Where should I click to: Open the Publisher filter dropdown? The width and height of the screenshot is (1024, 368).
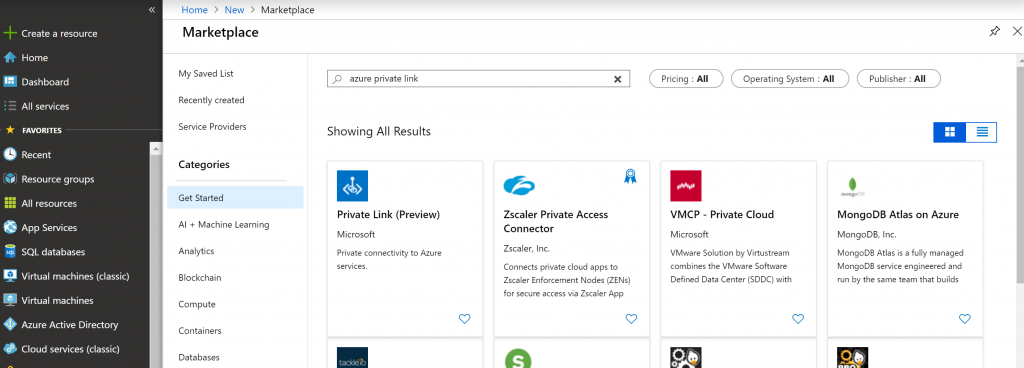[899, 79]
